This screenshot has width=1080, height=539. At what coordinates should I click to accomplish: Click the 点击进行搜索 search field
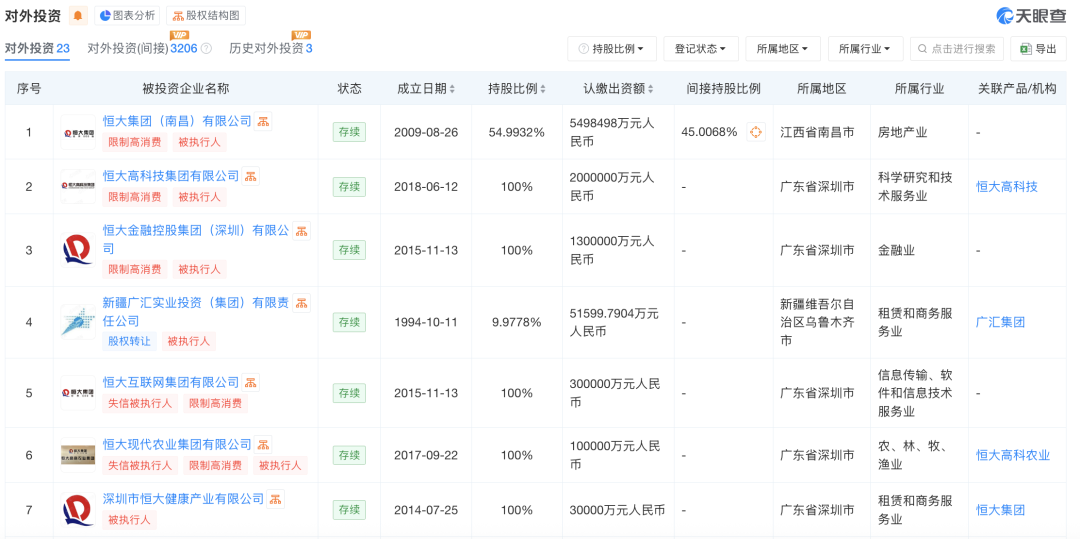click(x=957, y=49)
